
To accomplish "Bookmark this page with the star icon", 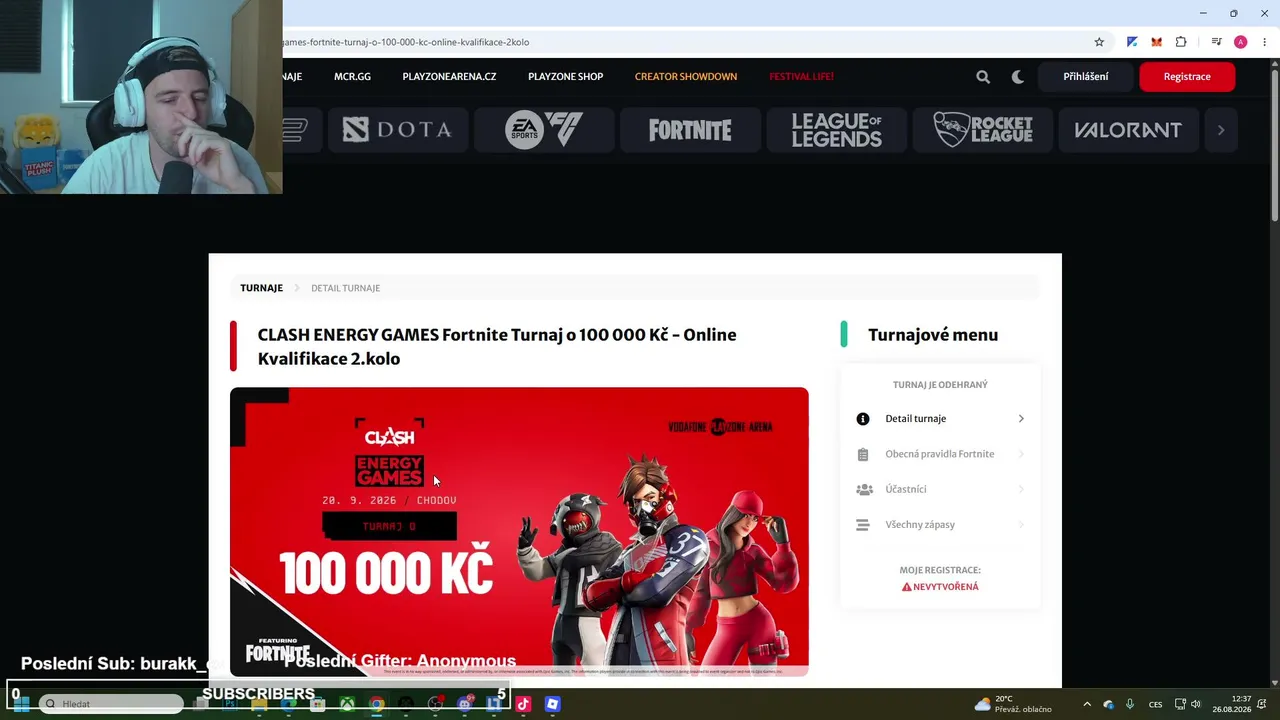I will pos(1099,42).
